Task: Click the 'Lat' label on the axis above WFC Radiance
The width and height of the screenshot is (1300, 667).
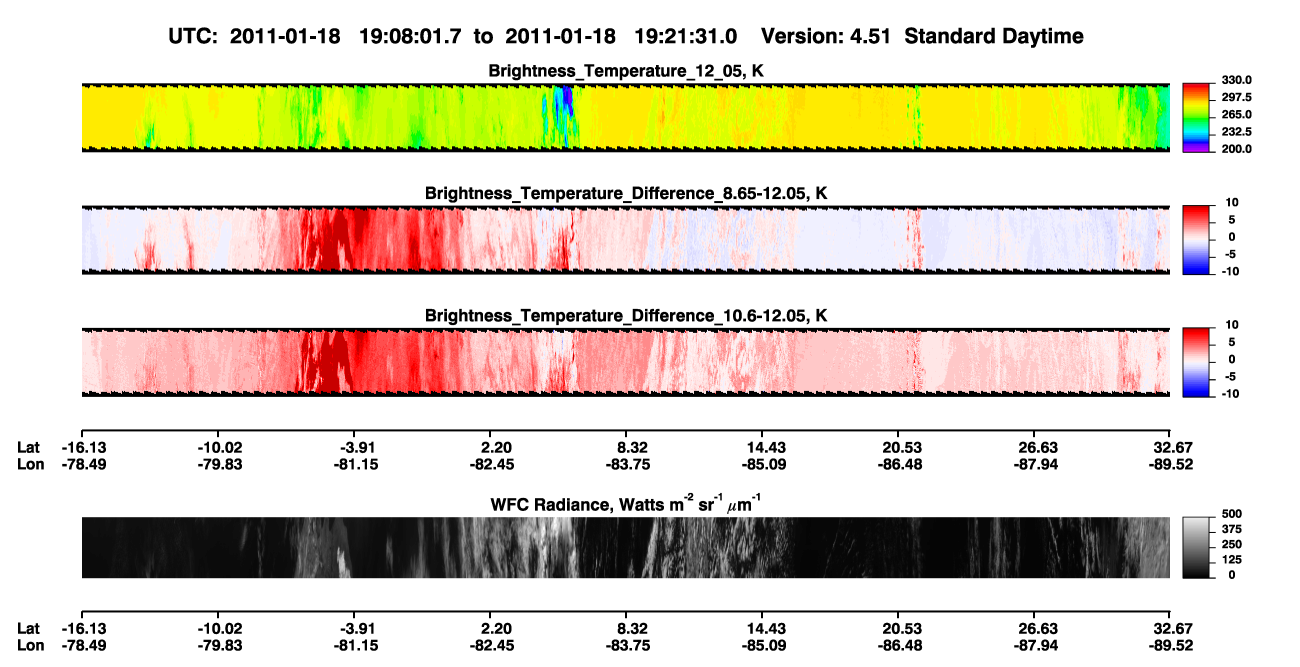Action: pos(30,447)
